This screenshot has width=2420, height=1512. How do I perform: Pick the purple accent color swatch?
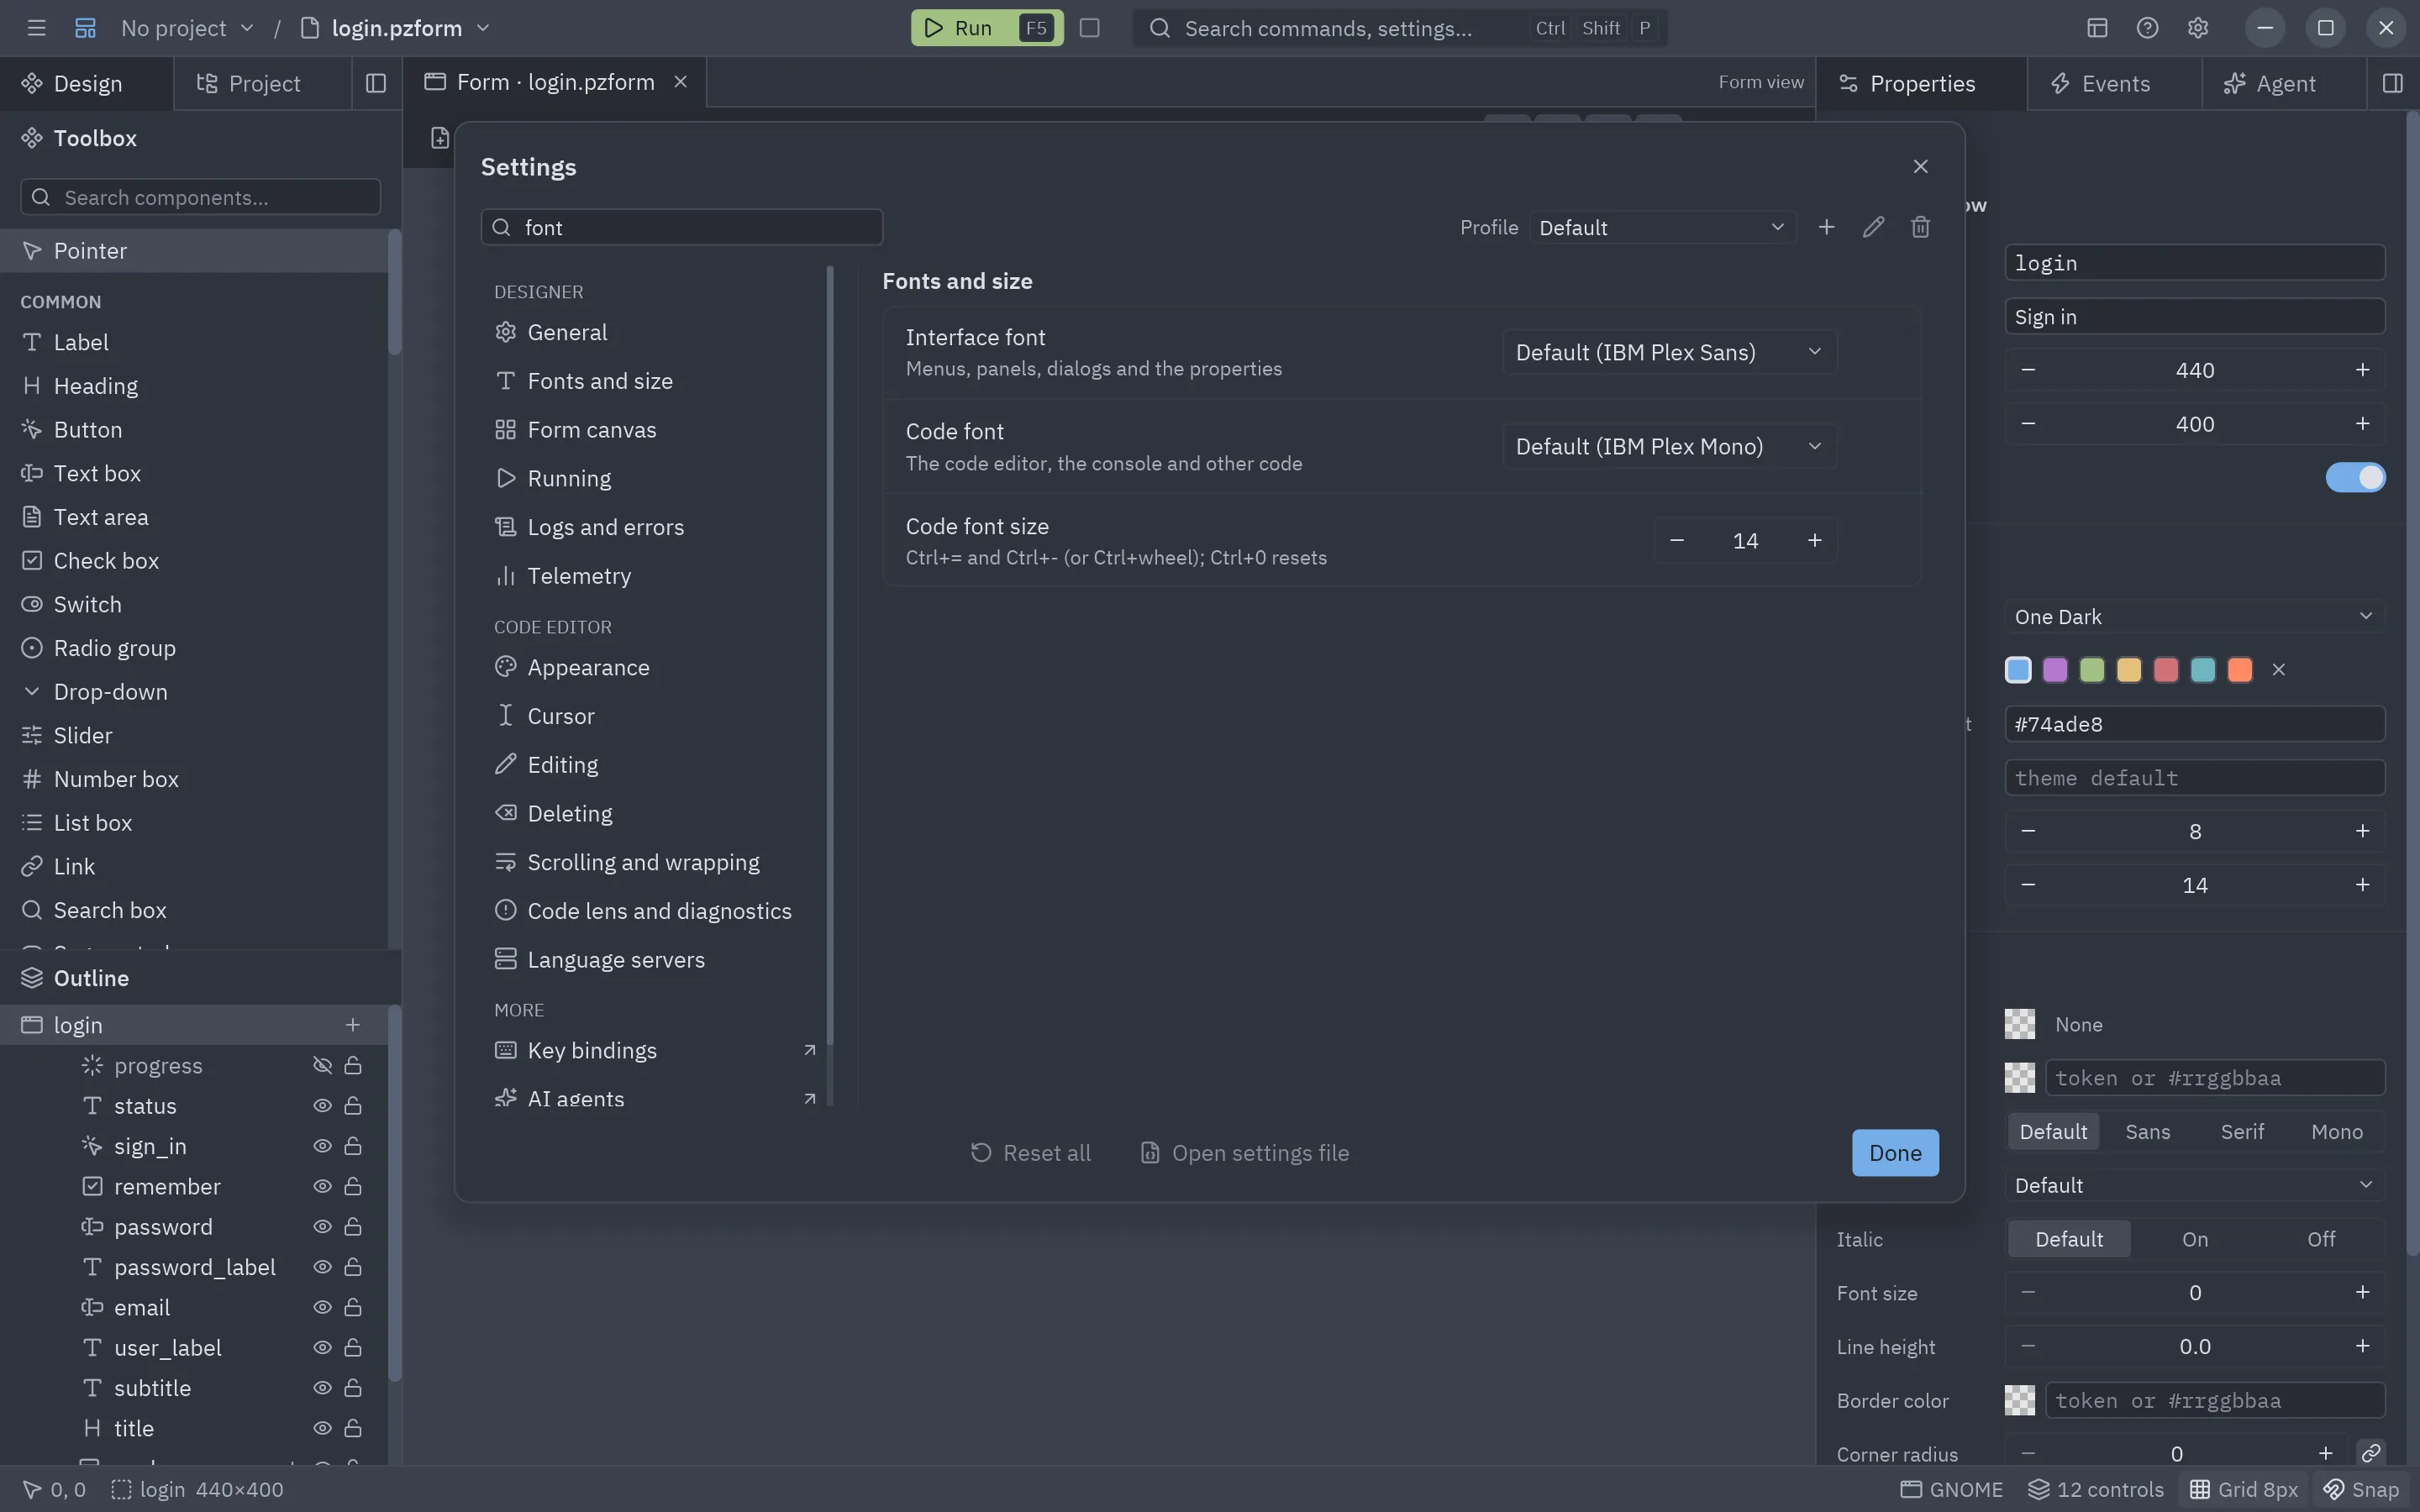(x=2054, y=670)
